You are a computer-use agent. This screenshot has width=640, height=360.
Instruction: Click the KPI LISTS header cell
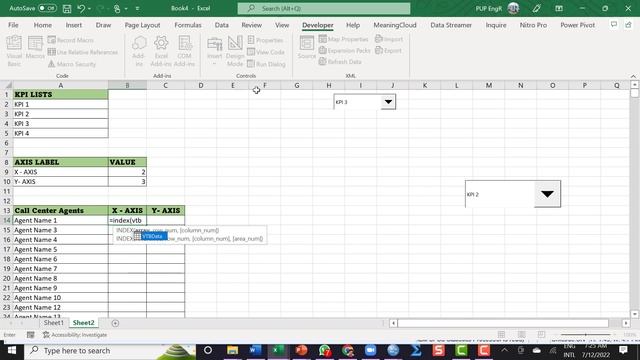point(60,95)
